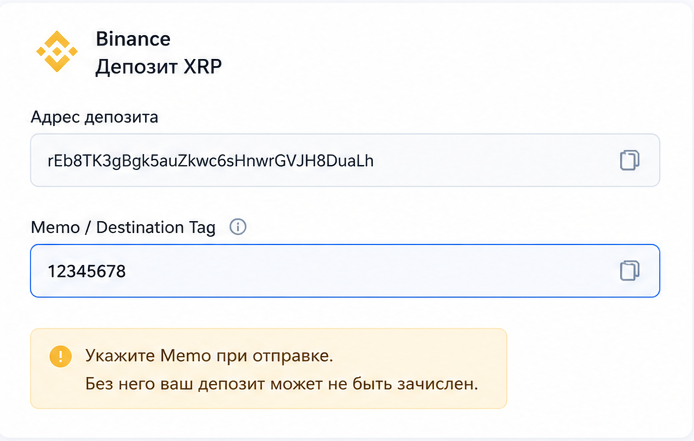Click the word XRP in the heading
Viewport: 694px width, 441px height.
point(203,66)
